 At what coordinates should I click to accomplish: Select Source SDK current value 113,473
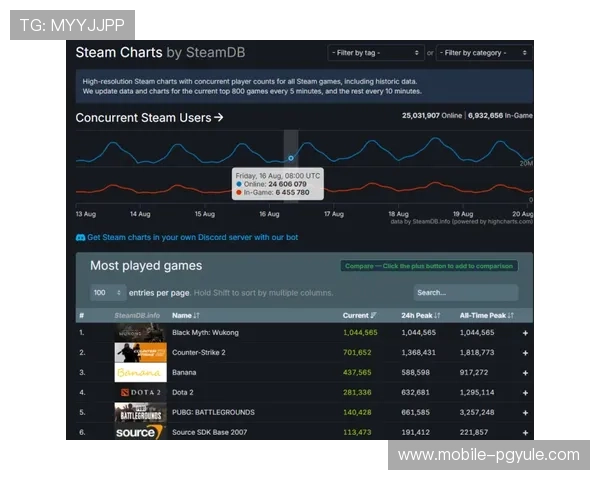(357, 432)
